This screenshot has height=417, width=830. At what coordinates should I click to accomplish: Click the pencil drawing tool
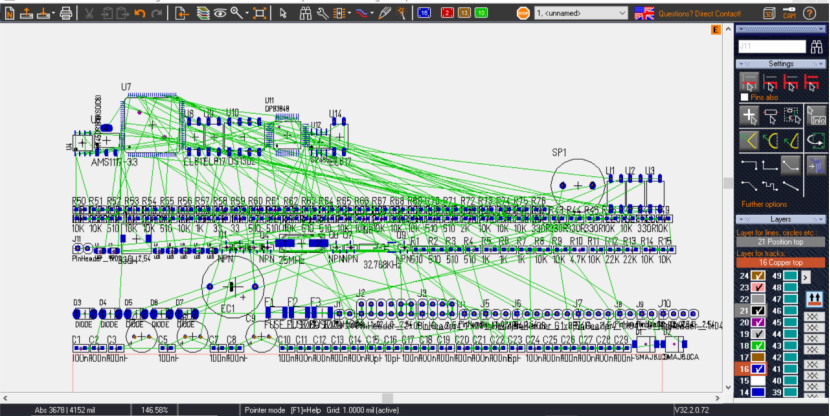[385, 13]
